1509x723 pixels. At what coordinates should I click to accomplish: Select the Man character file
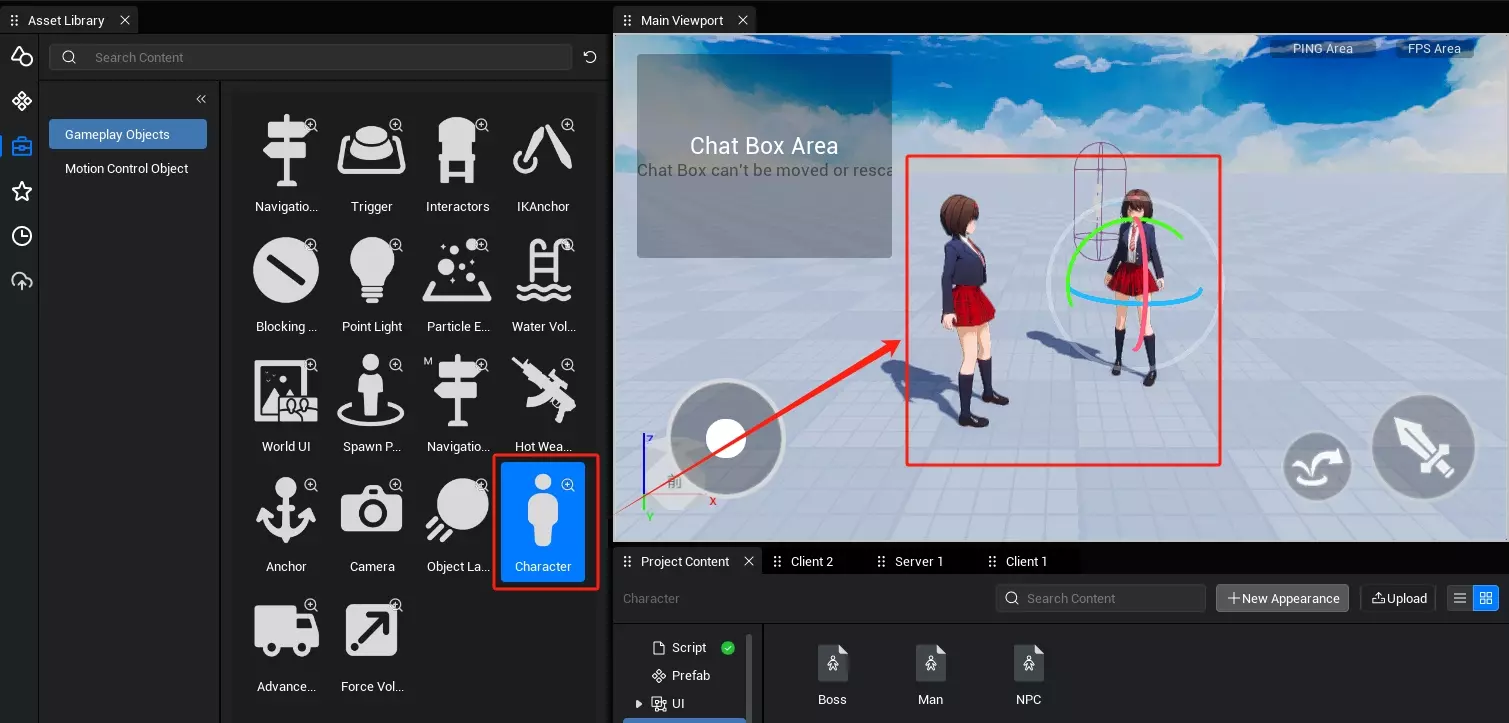[930, 675]
